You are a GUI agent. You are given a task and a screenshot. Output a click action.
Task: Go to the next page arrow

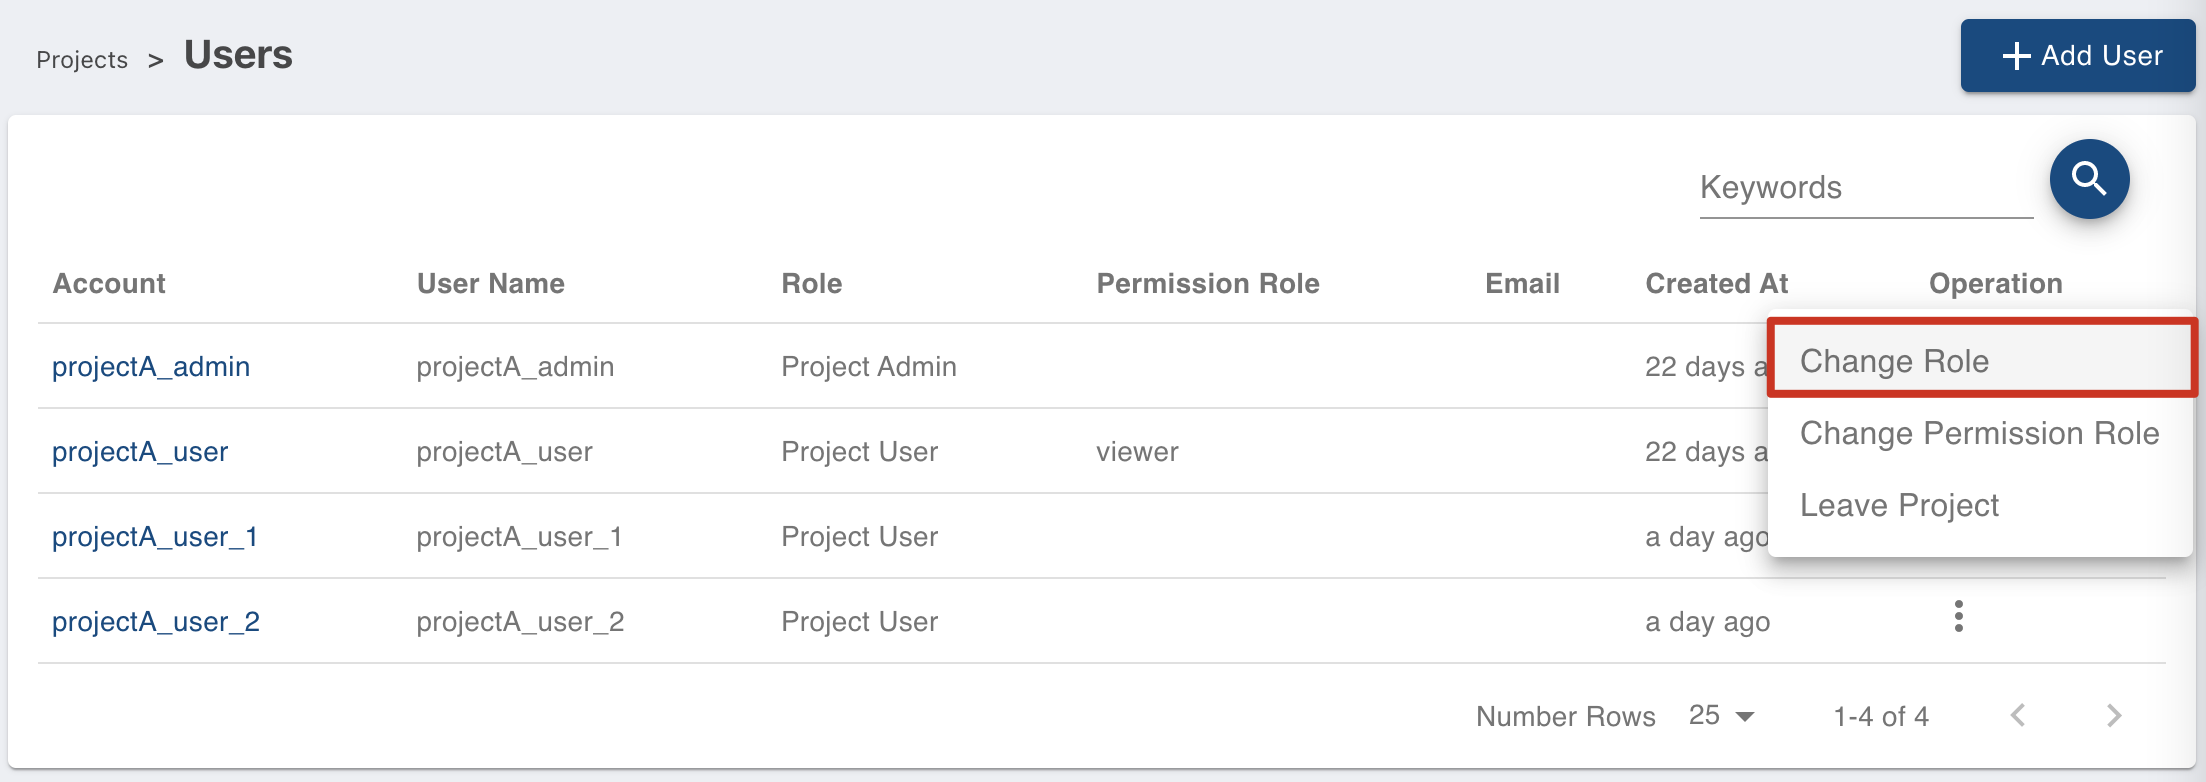tap(2113, 716)
